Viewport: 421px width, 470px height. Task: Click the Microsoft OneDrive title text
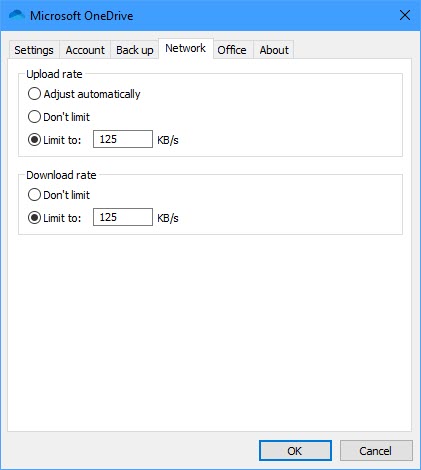pyautogui.click(x=82, y=16)
